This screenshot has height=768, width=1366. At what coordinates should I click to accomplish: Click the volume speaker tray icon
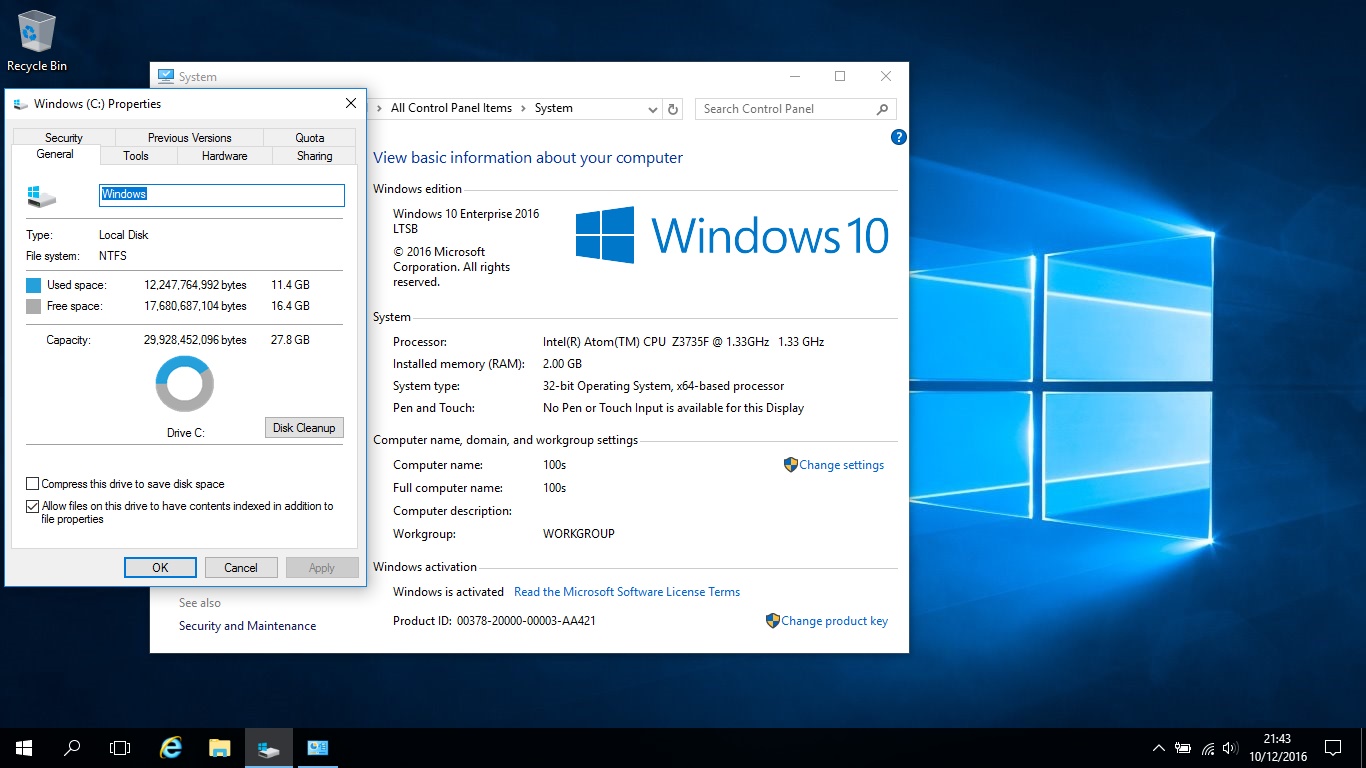1231,748
